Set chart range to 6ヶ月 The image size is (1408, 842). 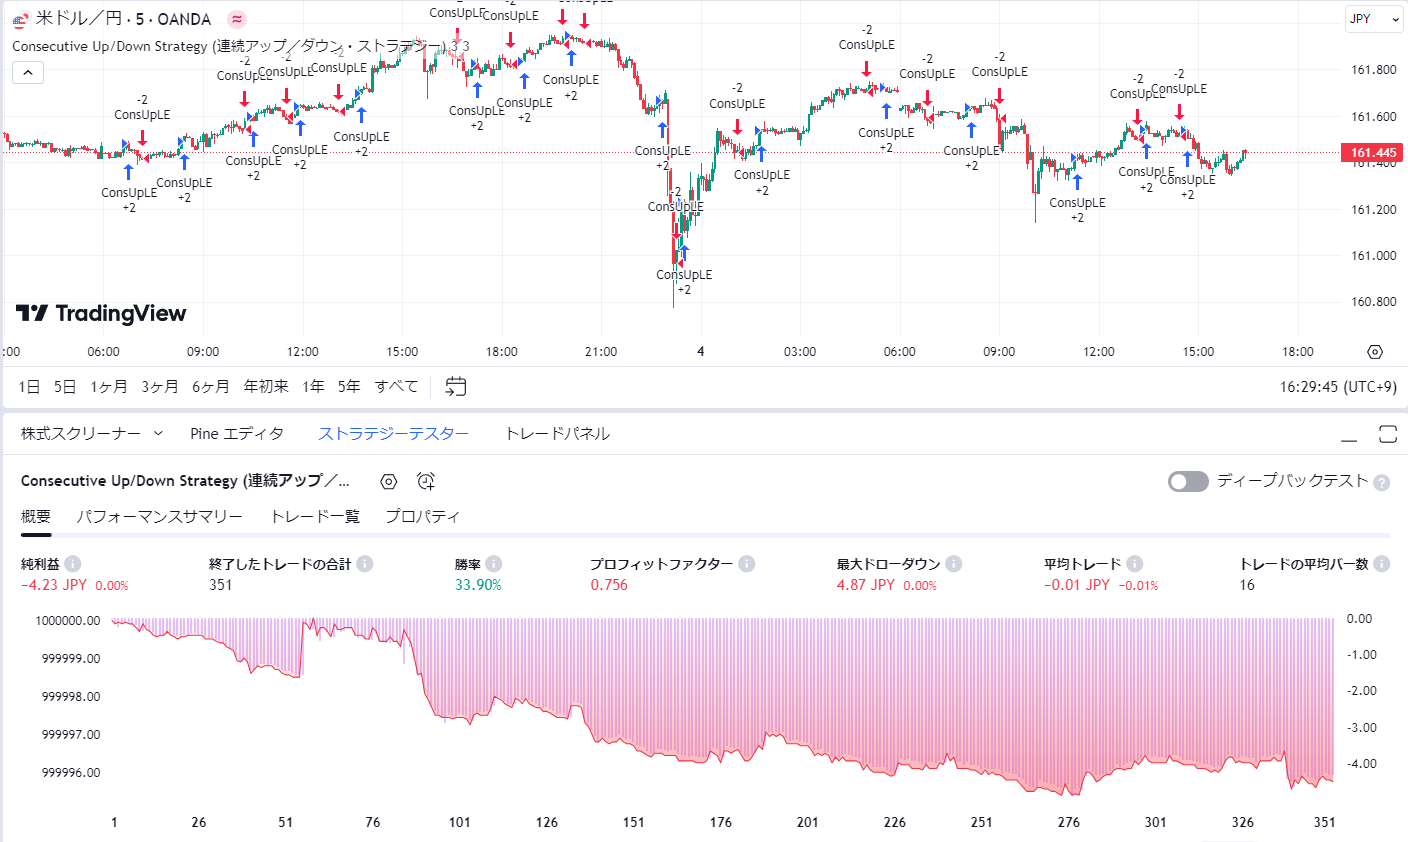pos(211,387)
